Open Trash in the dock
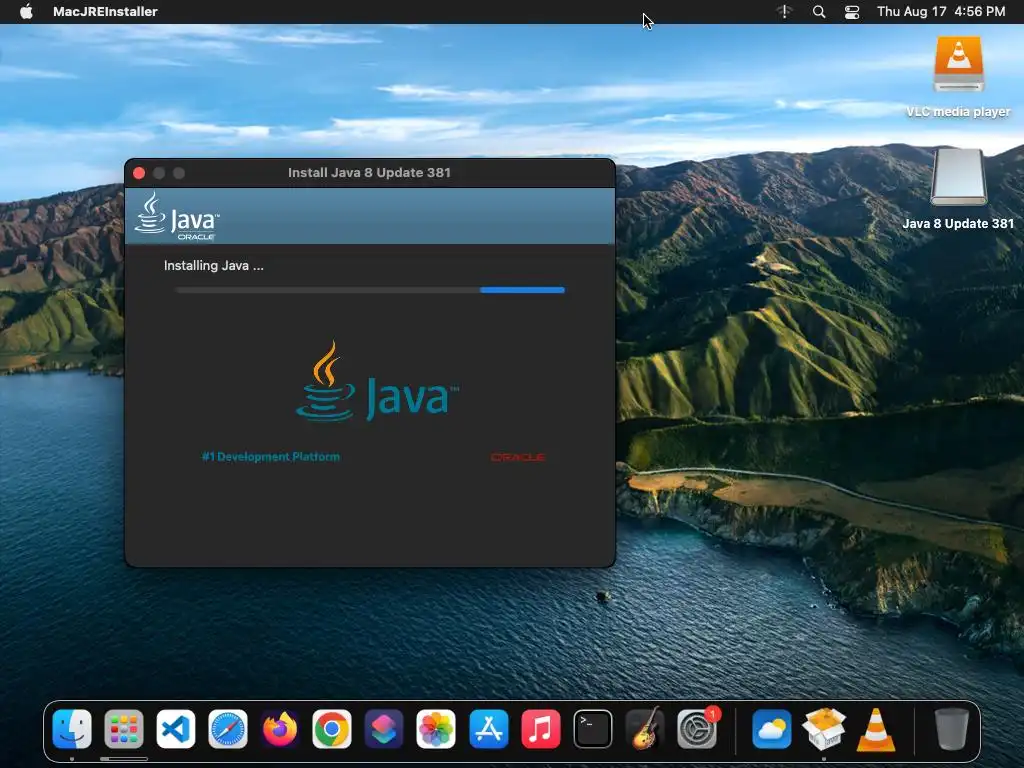The image size is (1024, 768). click(952, 729)
